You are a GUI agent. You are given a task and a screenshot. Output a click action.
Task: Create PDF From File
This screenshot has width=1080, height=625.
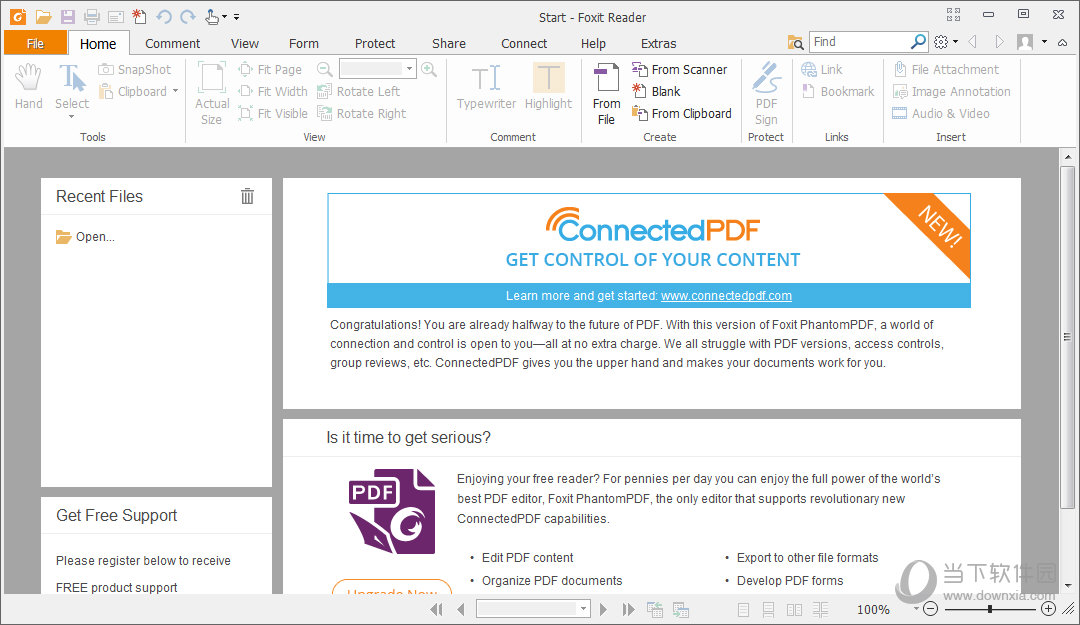[x=606, y=93]
